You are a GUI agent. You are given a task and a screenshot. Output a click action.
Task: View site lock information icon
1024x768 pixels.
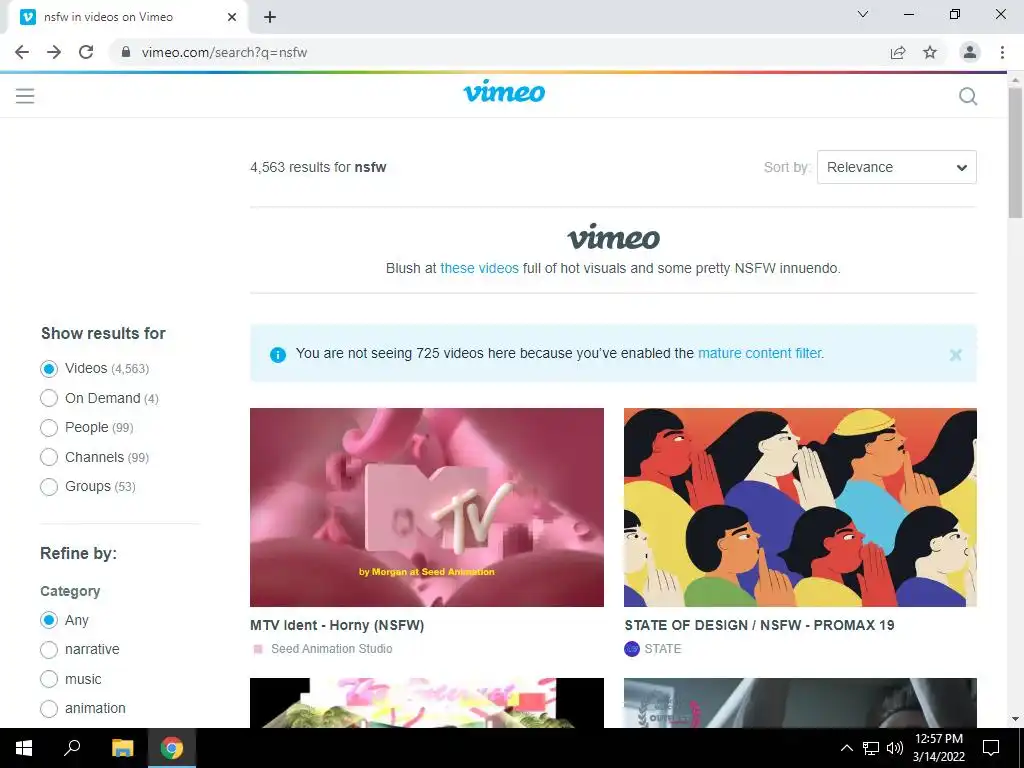pos(126,52)
